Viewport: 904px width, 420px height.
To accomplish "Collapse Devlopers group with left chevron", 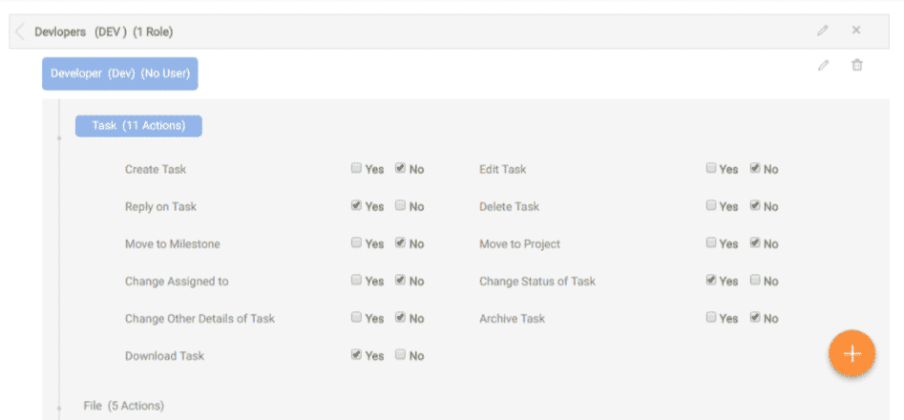I will click(20, 32).
